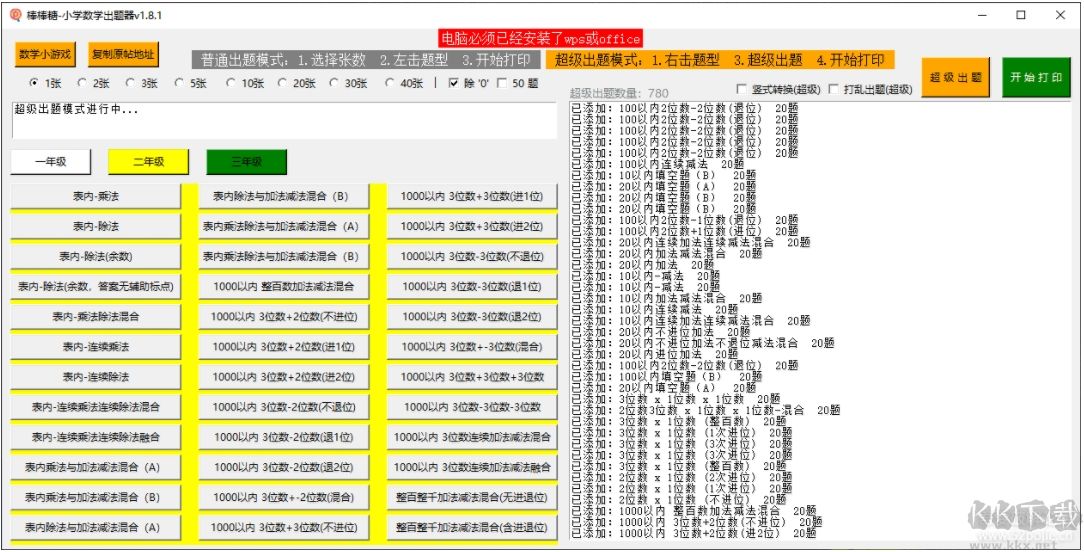Choose 表内乘法与加法减法混合 (B)

tap(96, 497)
